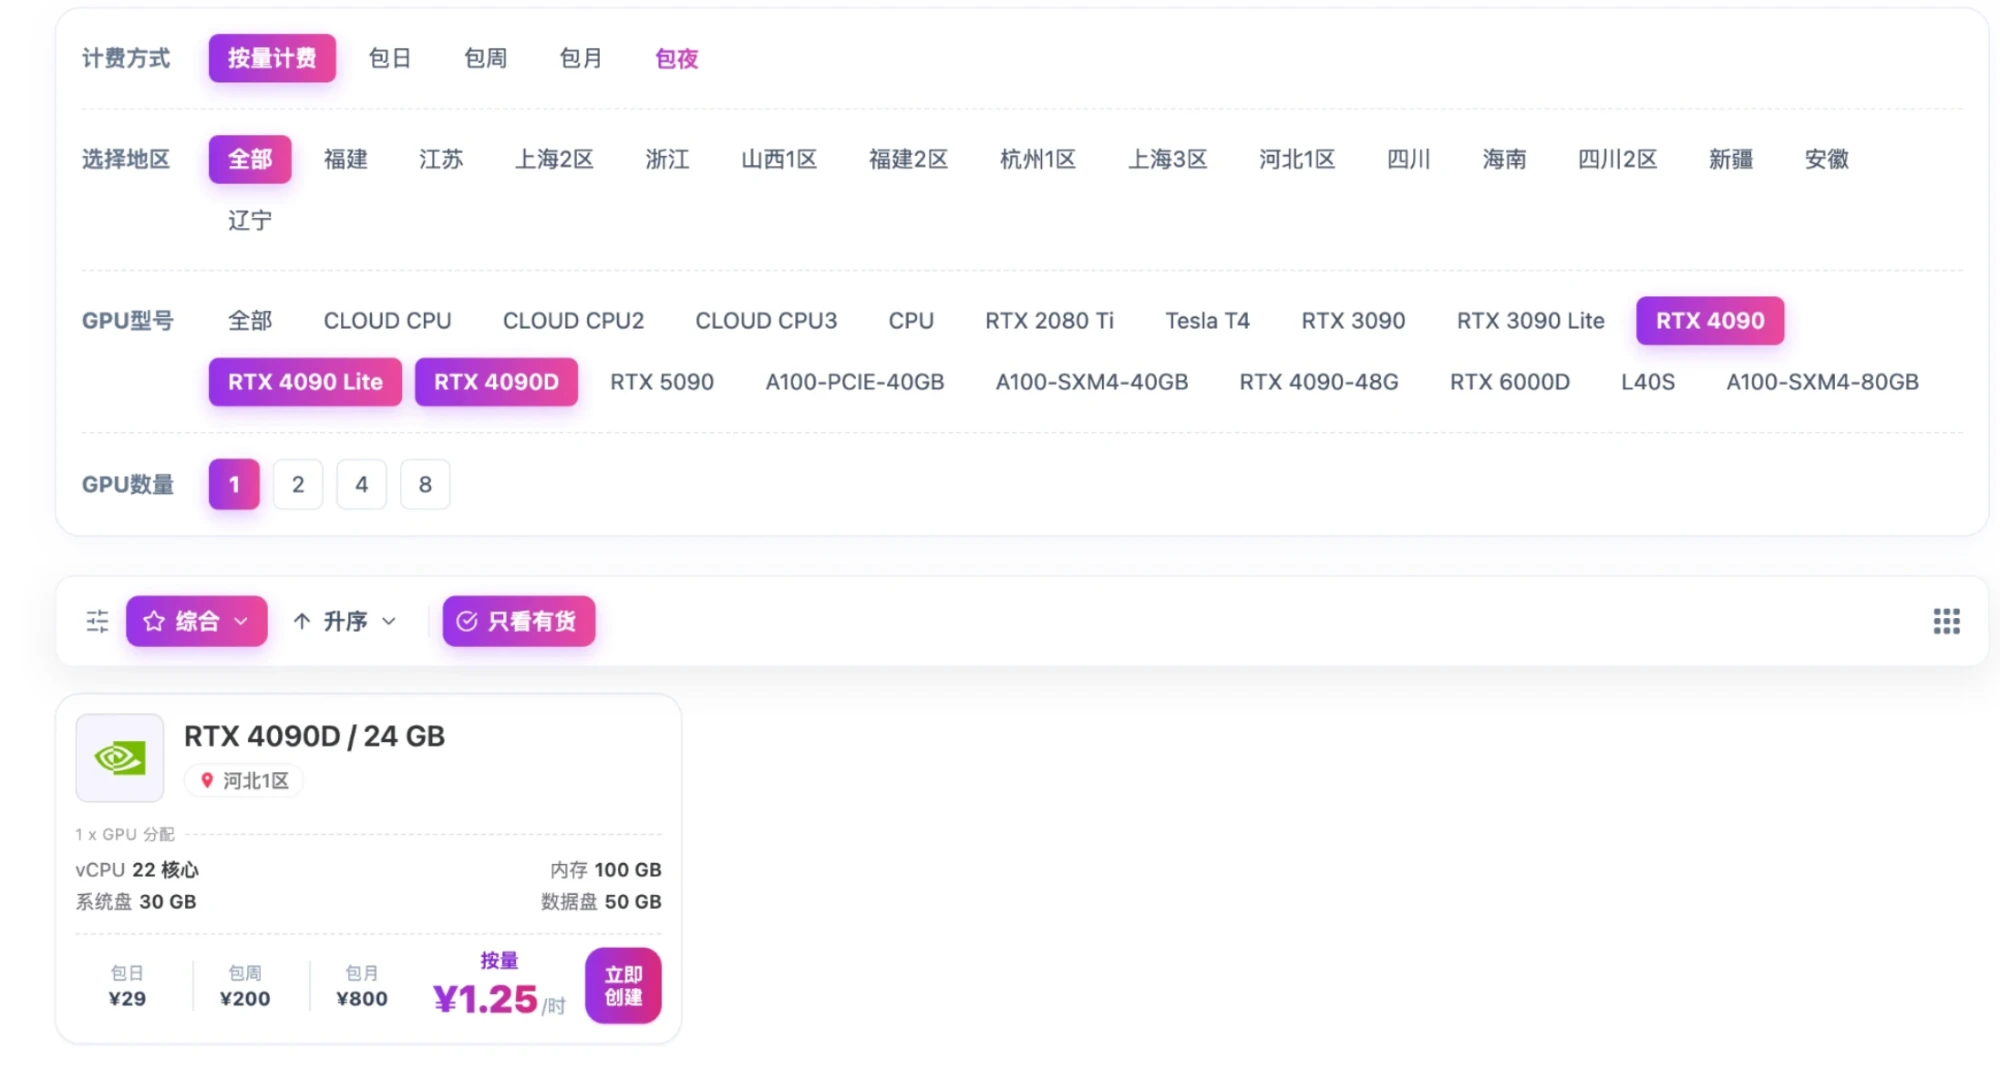
Task: Filter by region 福建
Action: click(346, 159)
